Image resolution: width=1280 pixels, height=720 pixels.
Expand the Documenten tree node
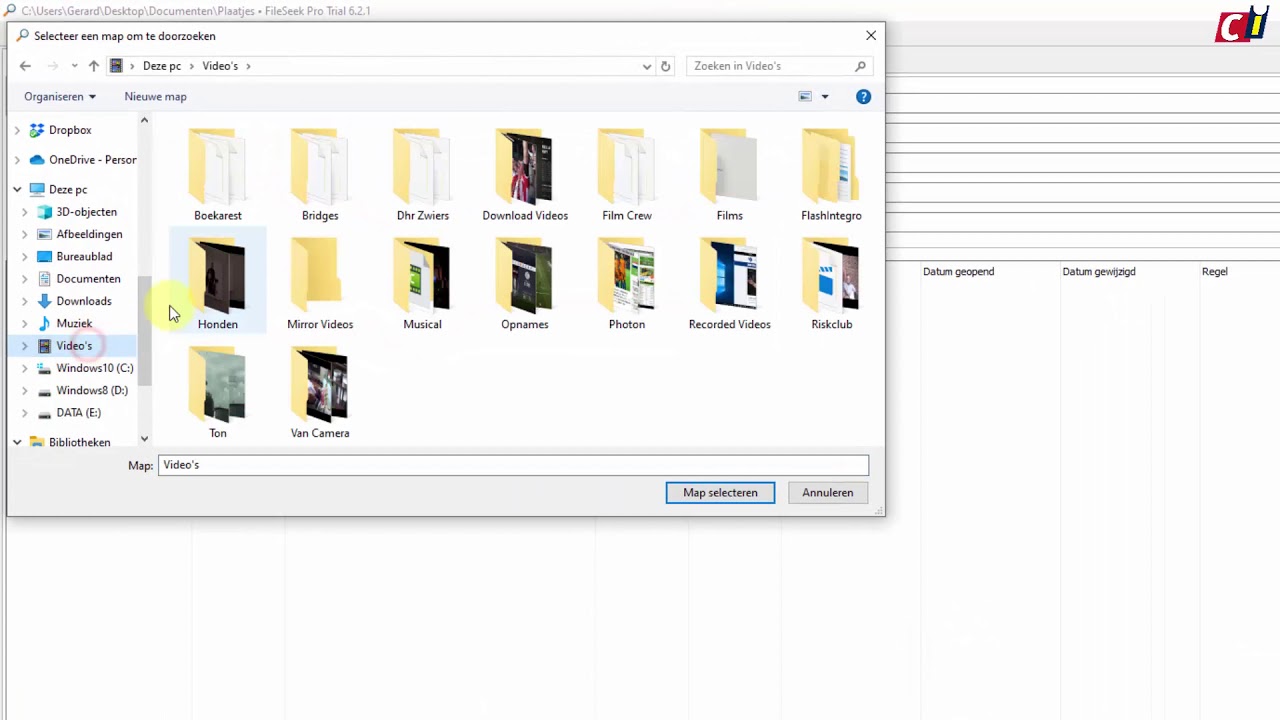[x=25, y=279]
